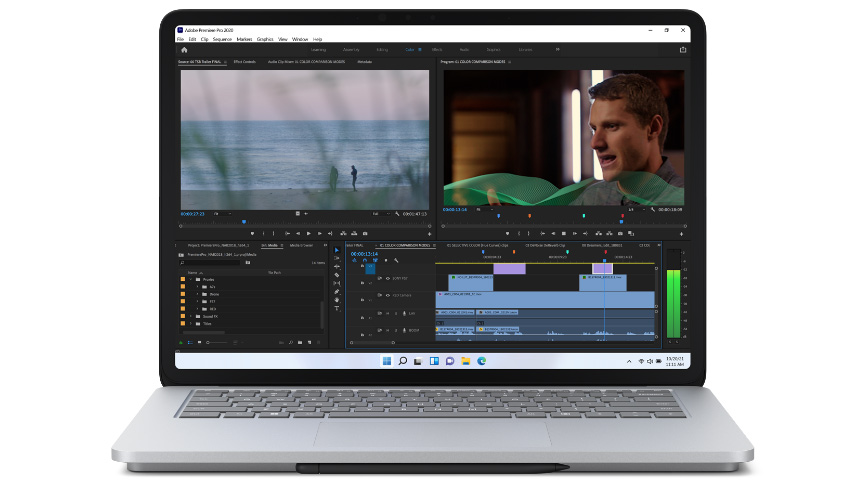The height and width of the screenshot is (490, 864).
Task: Click New Item icon in the Project panel
Action: 309,343
